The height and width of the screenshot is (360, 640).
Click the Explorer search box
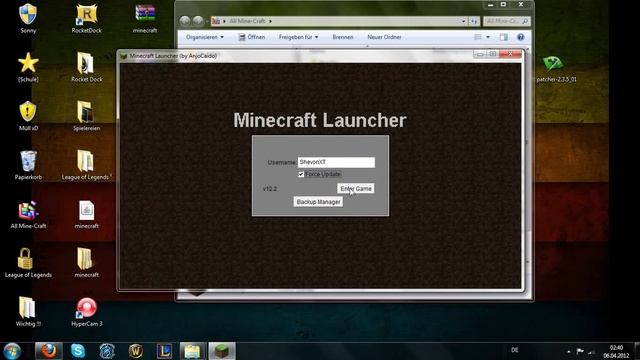tap(506, 21)
